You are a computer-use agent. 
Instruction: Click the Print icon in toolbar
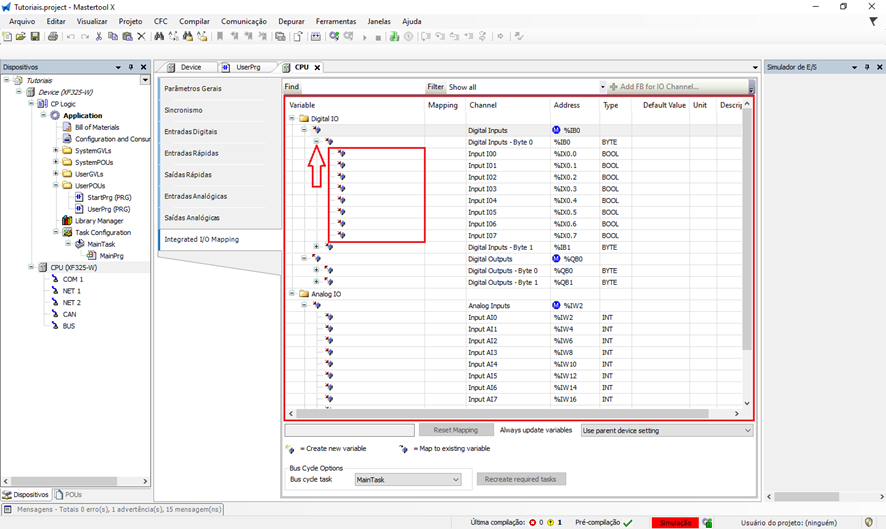[x=52, y=37]
